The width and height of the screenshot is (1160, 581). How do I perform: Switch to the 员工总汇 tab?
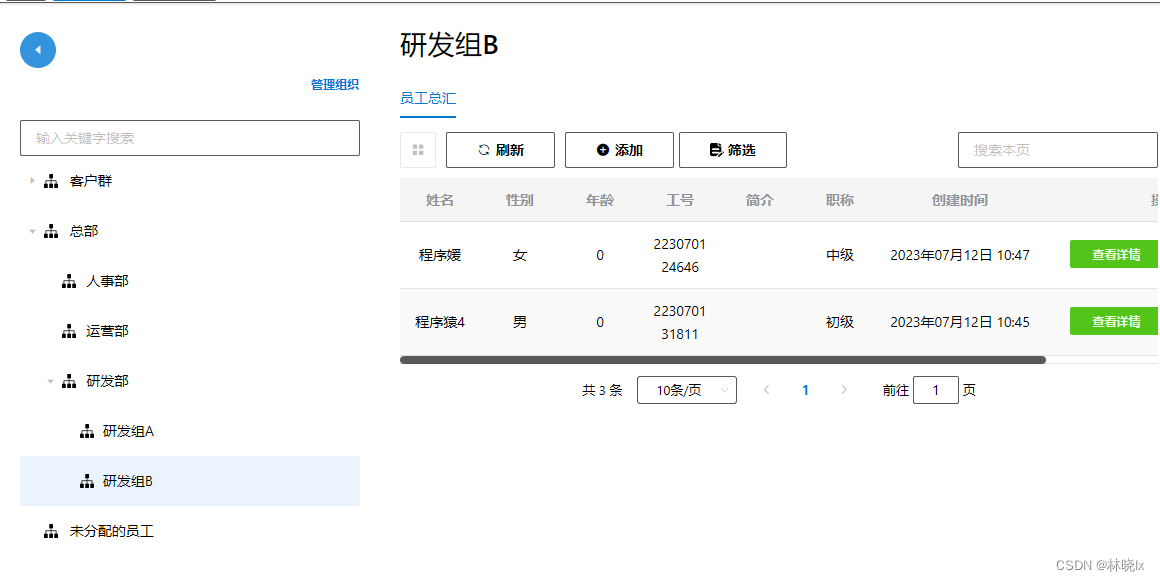pos(428,98)
